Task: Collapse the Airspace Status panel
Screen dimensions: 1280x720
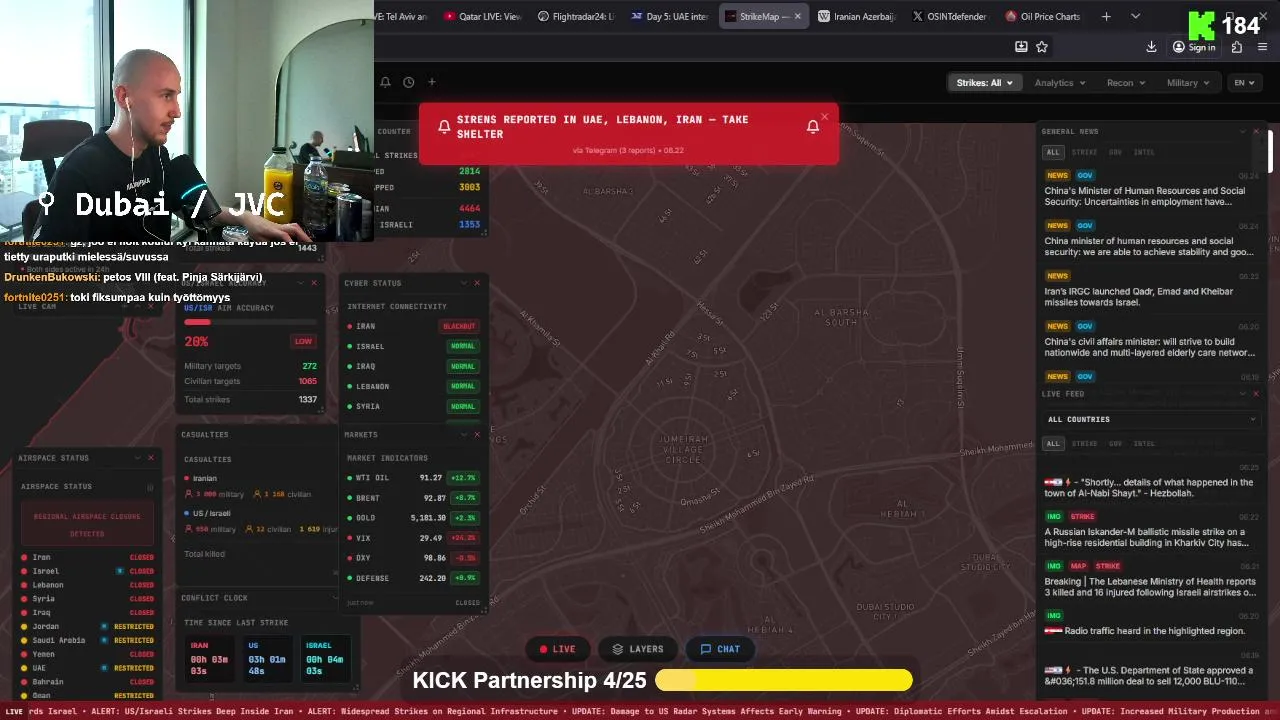Action: tap(138, 458)
